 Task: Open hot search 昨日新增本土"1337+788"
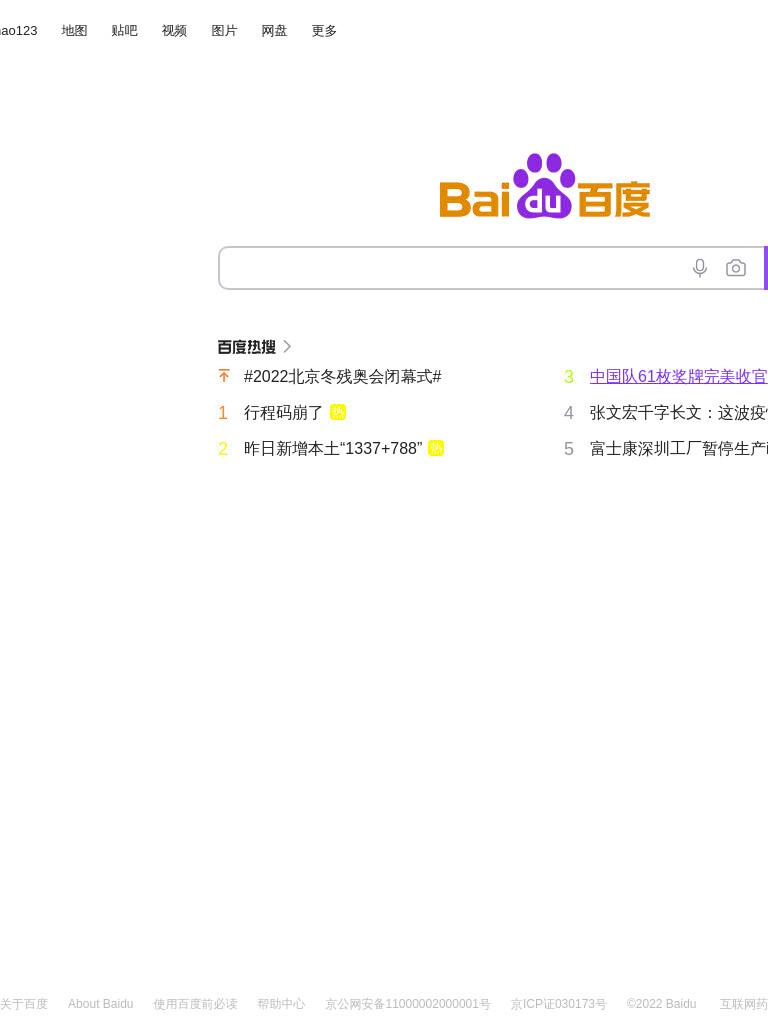[333, 449]
